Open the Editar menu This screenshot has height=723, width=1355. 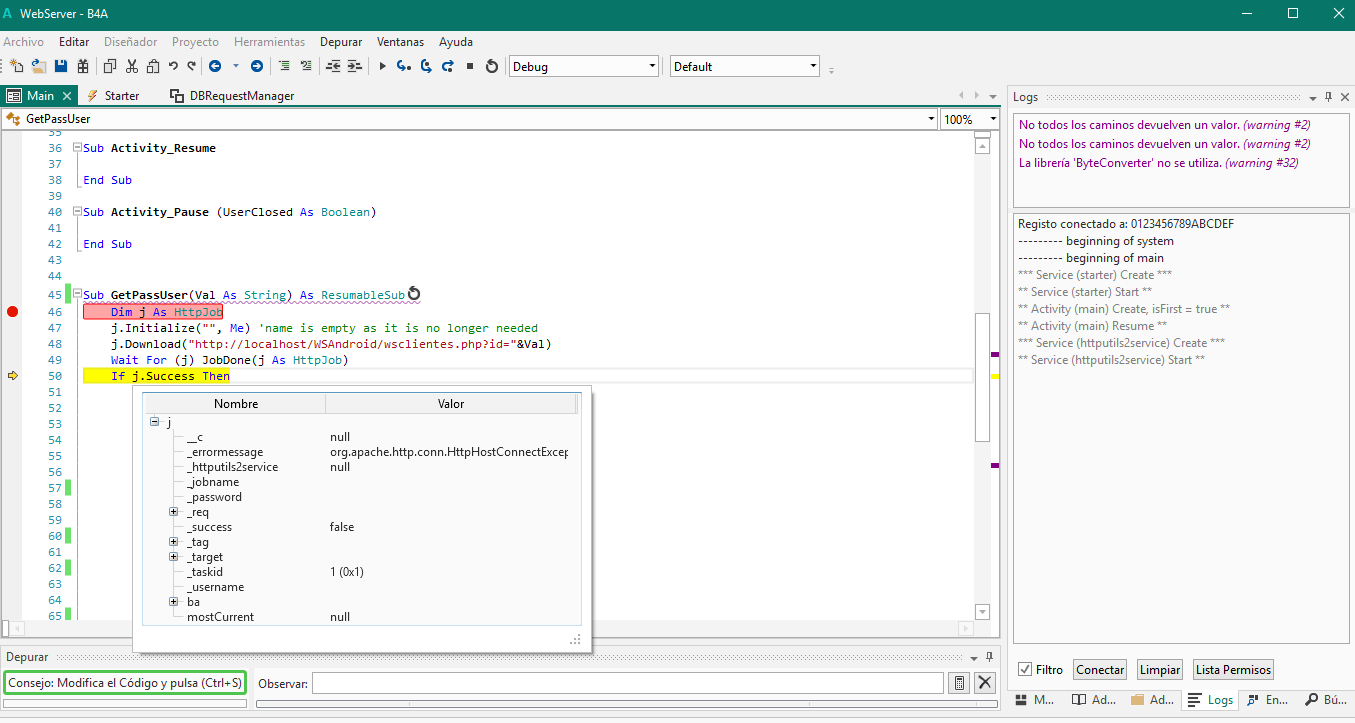pyautogui.click(x=74, y=42)
